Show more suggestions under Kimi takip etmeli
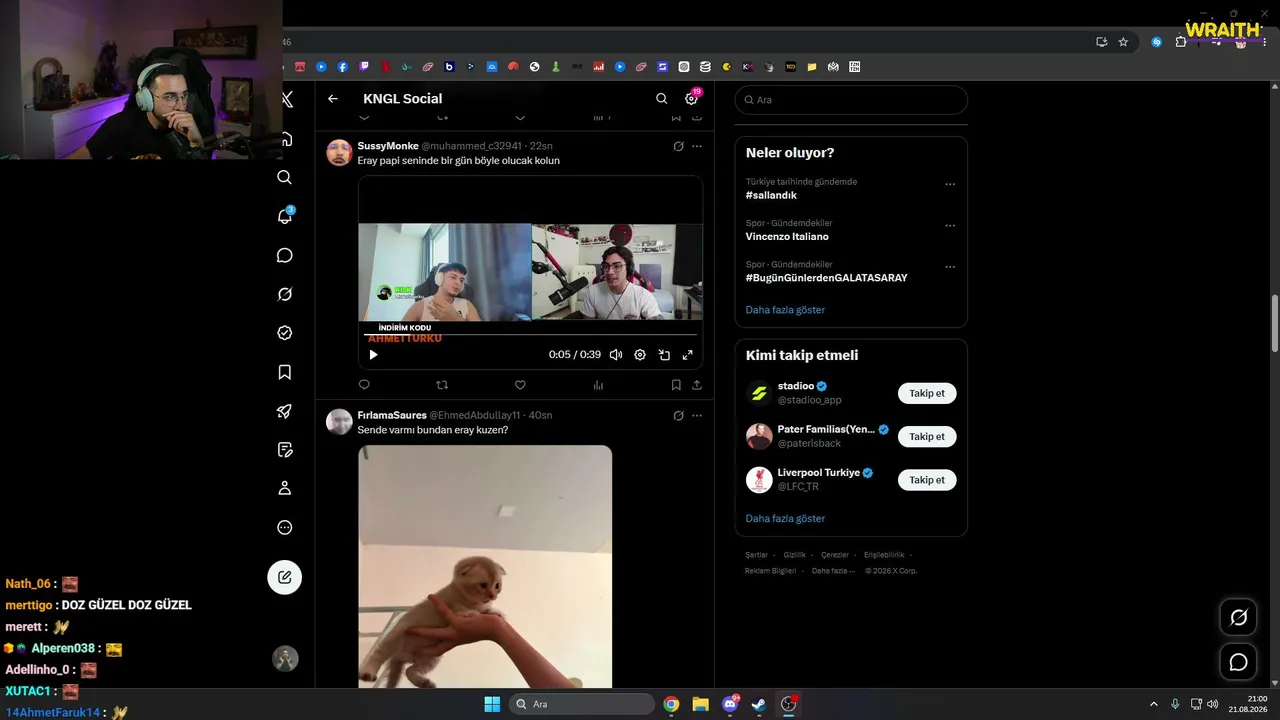 pyautogui.click(x=785, y=519)
